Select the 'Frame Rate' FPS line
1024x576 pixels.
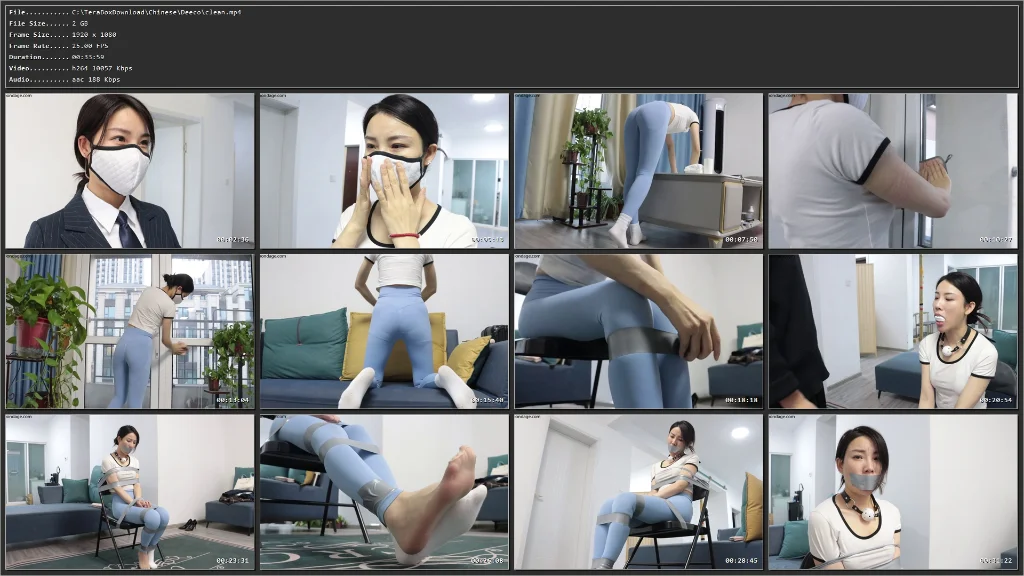pos(59,46)
